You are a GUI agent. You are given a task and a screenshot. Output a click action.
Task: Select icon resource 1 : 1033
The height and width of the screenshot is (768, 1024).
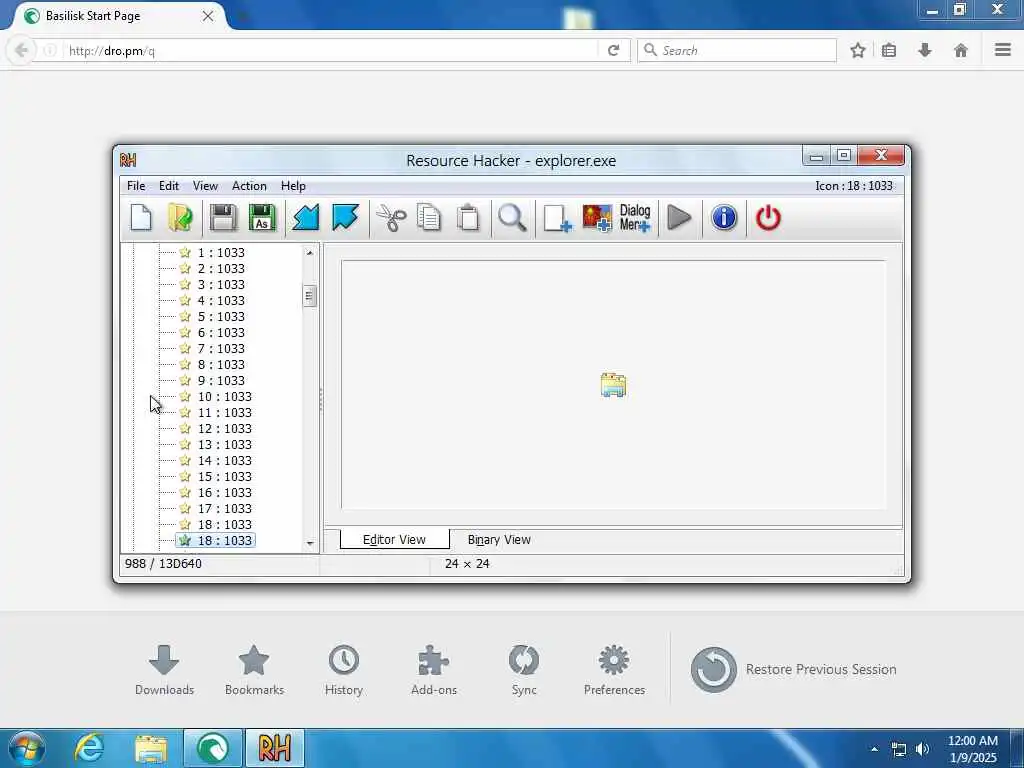(221, 253)
